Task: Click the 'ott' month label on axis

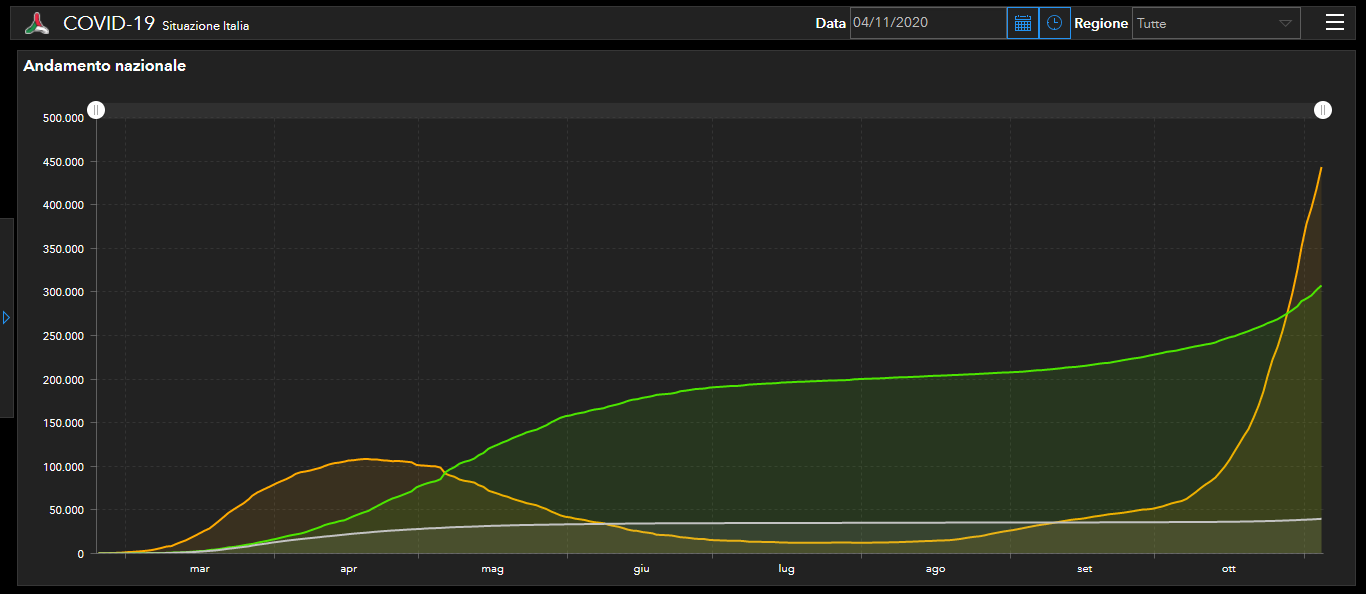Action: point(1228,569)
